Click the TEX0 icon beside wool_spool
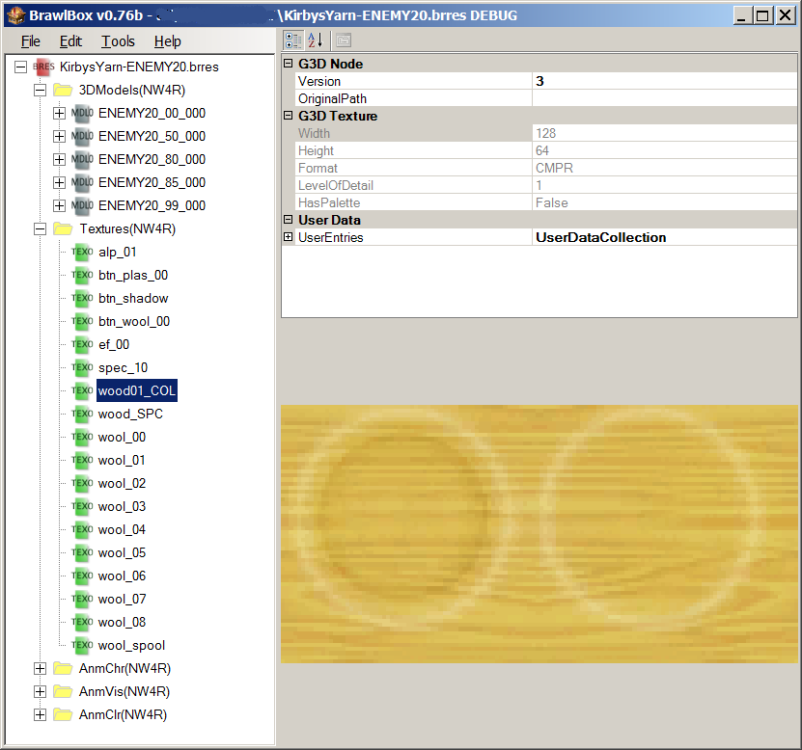This screenshot has width=802, height=750. 82,645
